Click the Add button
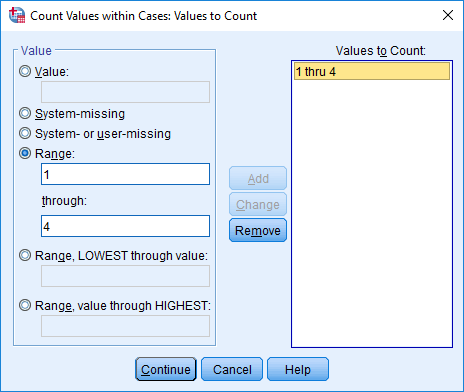Image resolution: width=464 pixels, height=392 pixels. (258, 178)
